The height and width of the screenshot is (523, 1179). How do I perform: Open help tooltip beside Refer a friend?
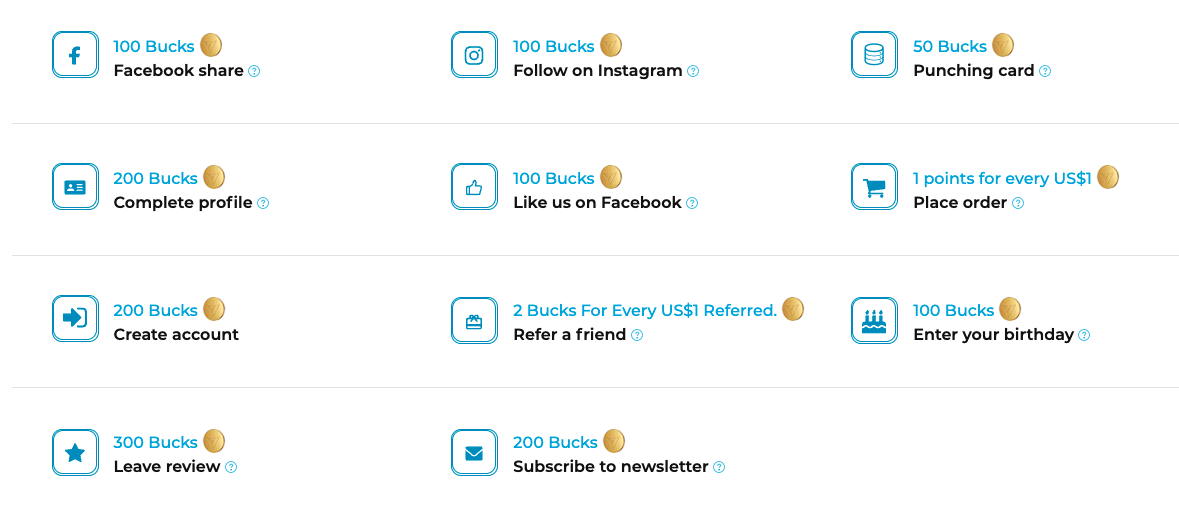[x=637, y=335]
